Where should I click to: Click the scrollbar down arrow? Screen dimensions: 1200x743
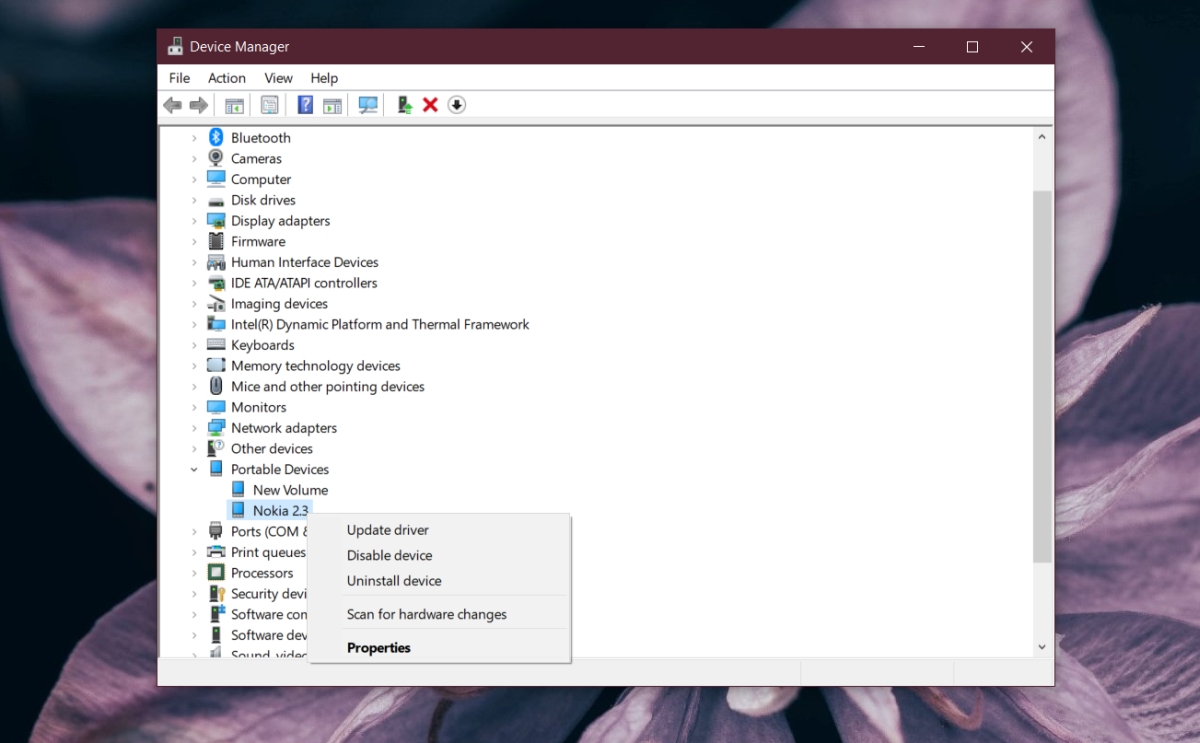click(1042, 646)
